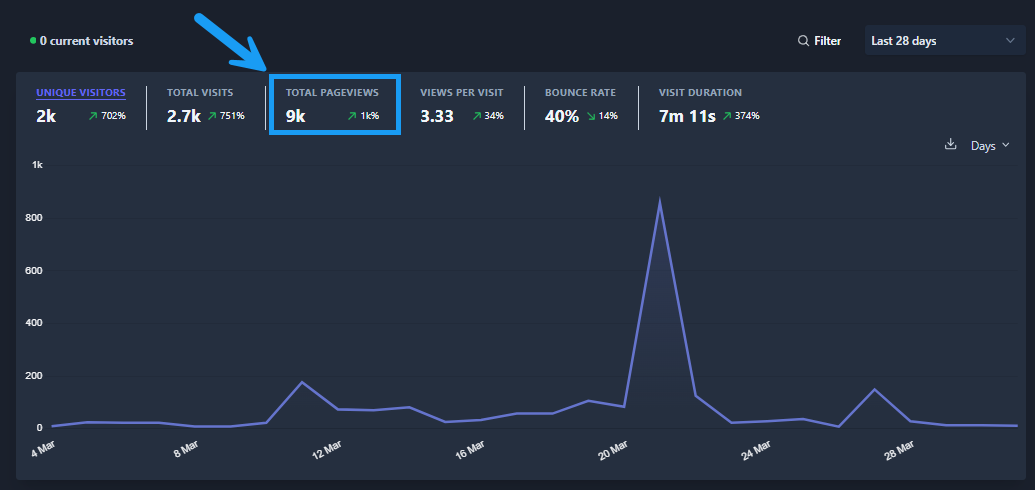Click the graph peak near 20 Mar
Image resolution: width=1035 pixels, height=490 pixels.
coord(659,201)
